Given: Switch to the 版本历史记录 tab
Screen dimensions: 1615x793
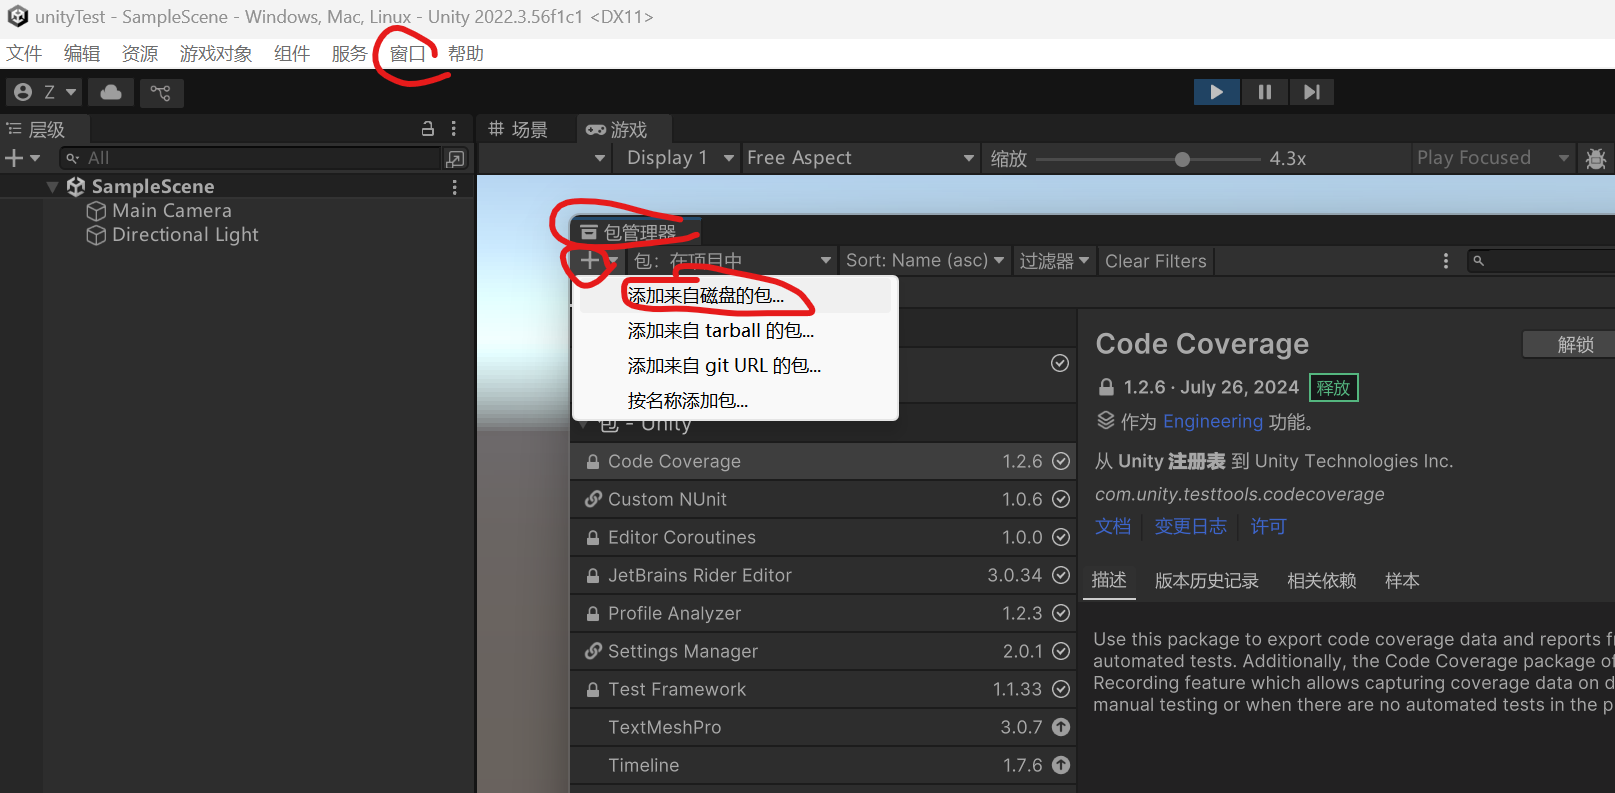Looking at the screenshot, I should click(x=1206, y=581).
